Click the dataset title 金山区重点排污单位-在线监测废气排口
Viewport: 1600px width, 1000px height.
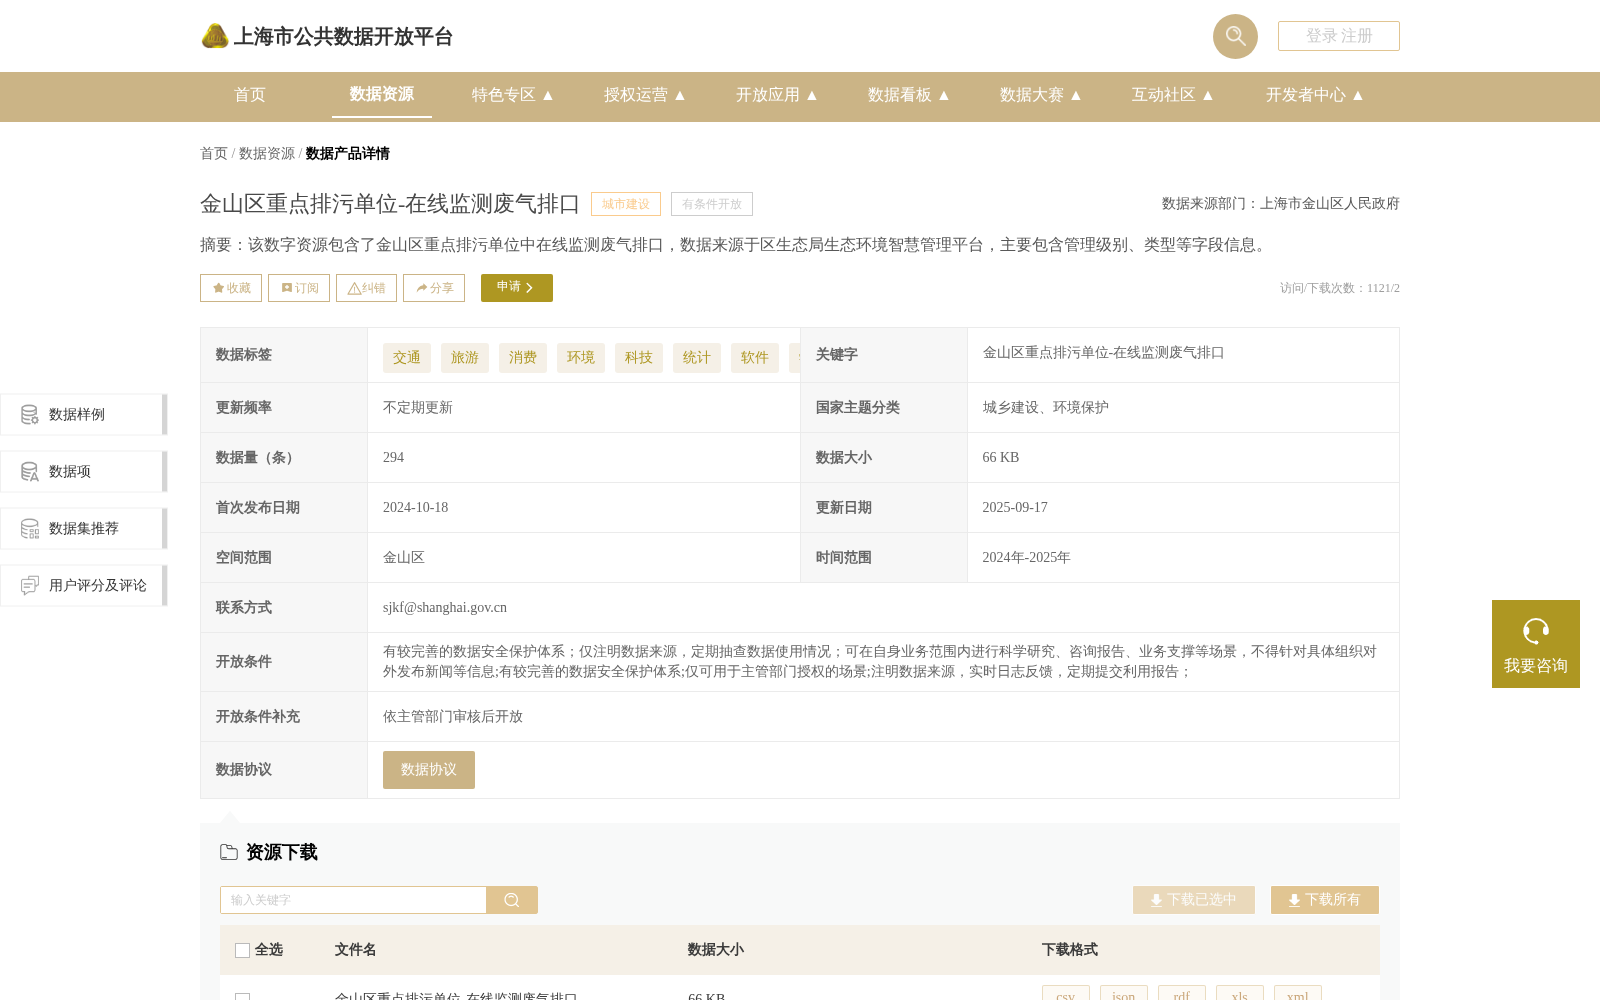[x=390, y=204]
